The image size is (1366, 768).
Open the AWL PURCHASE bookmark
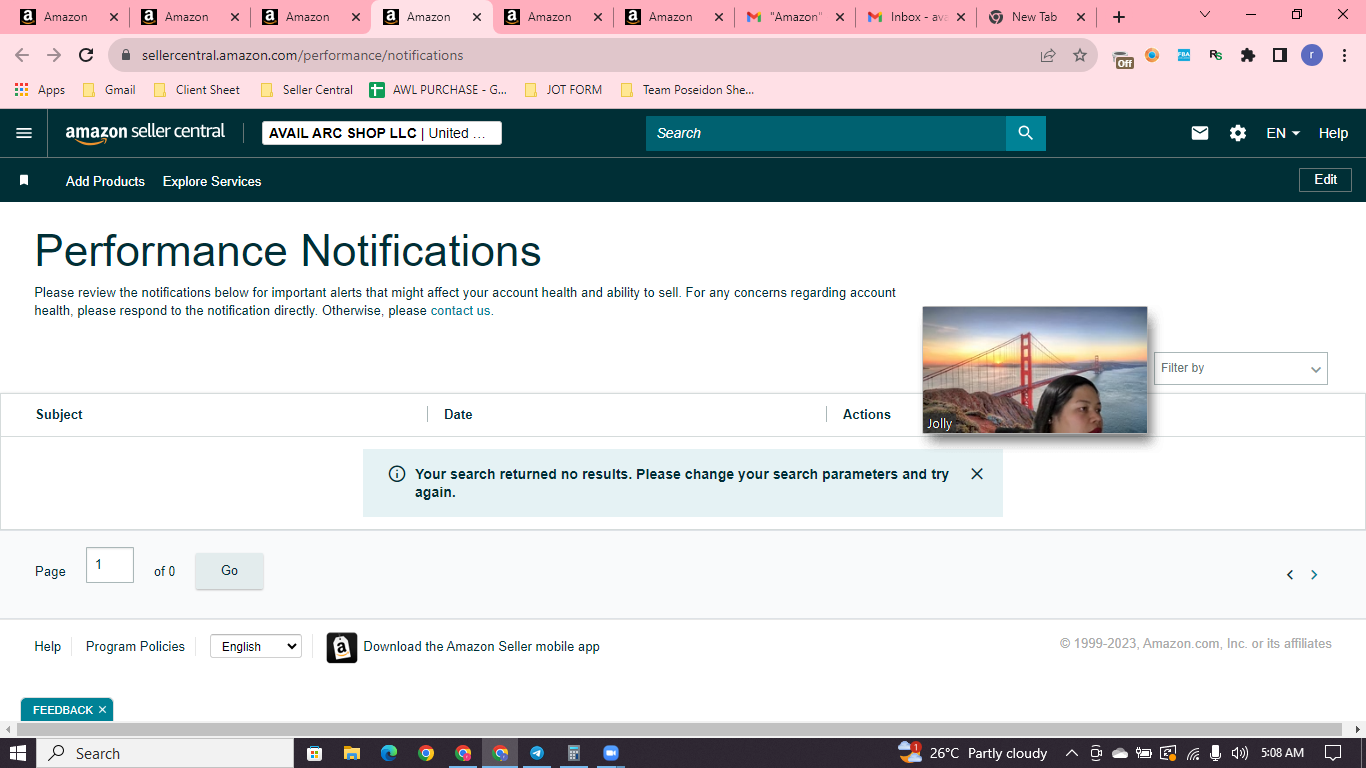438,90
